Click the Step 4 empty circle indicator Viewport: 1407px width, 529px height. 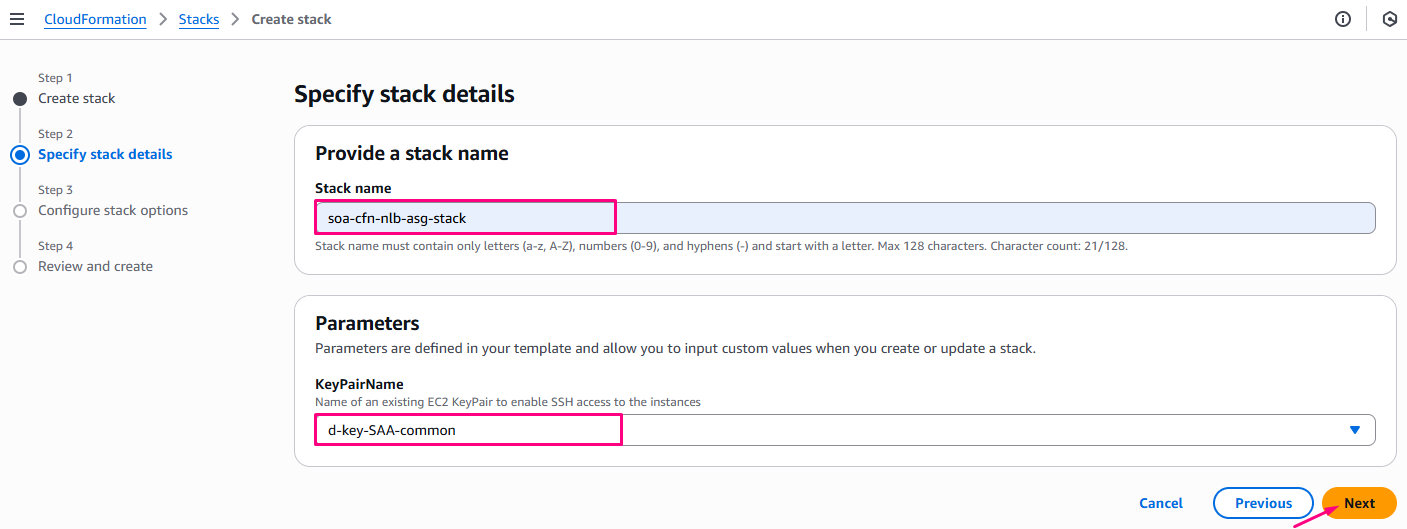(20, 267)
